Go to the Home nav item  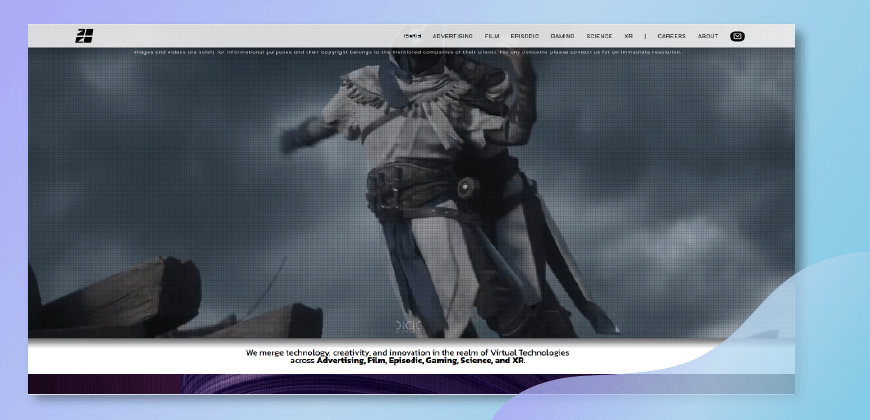tap(412, 36)
